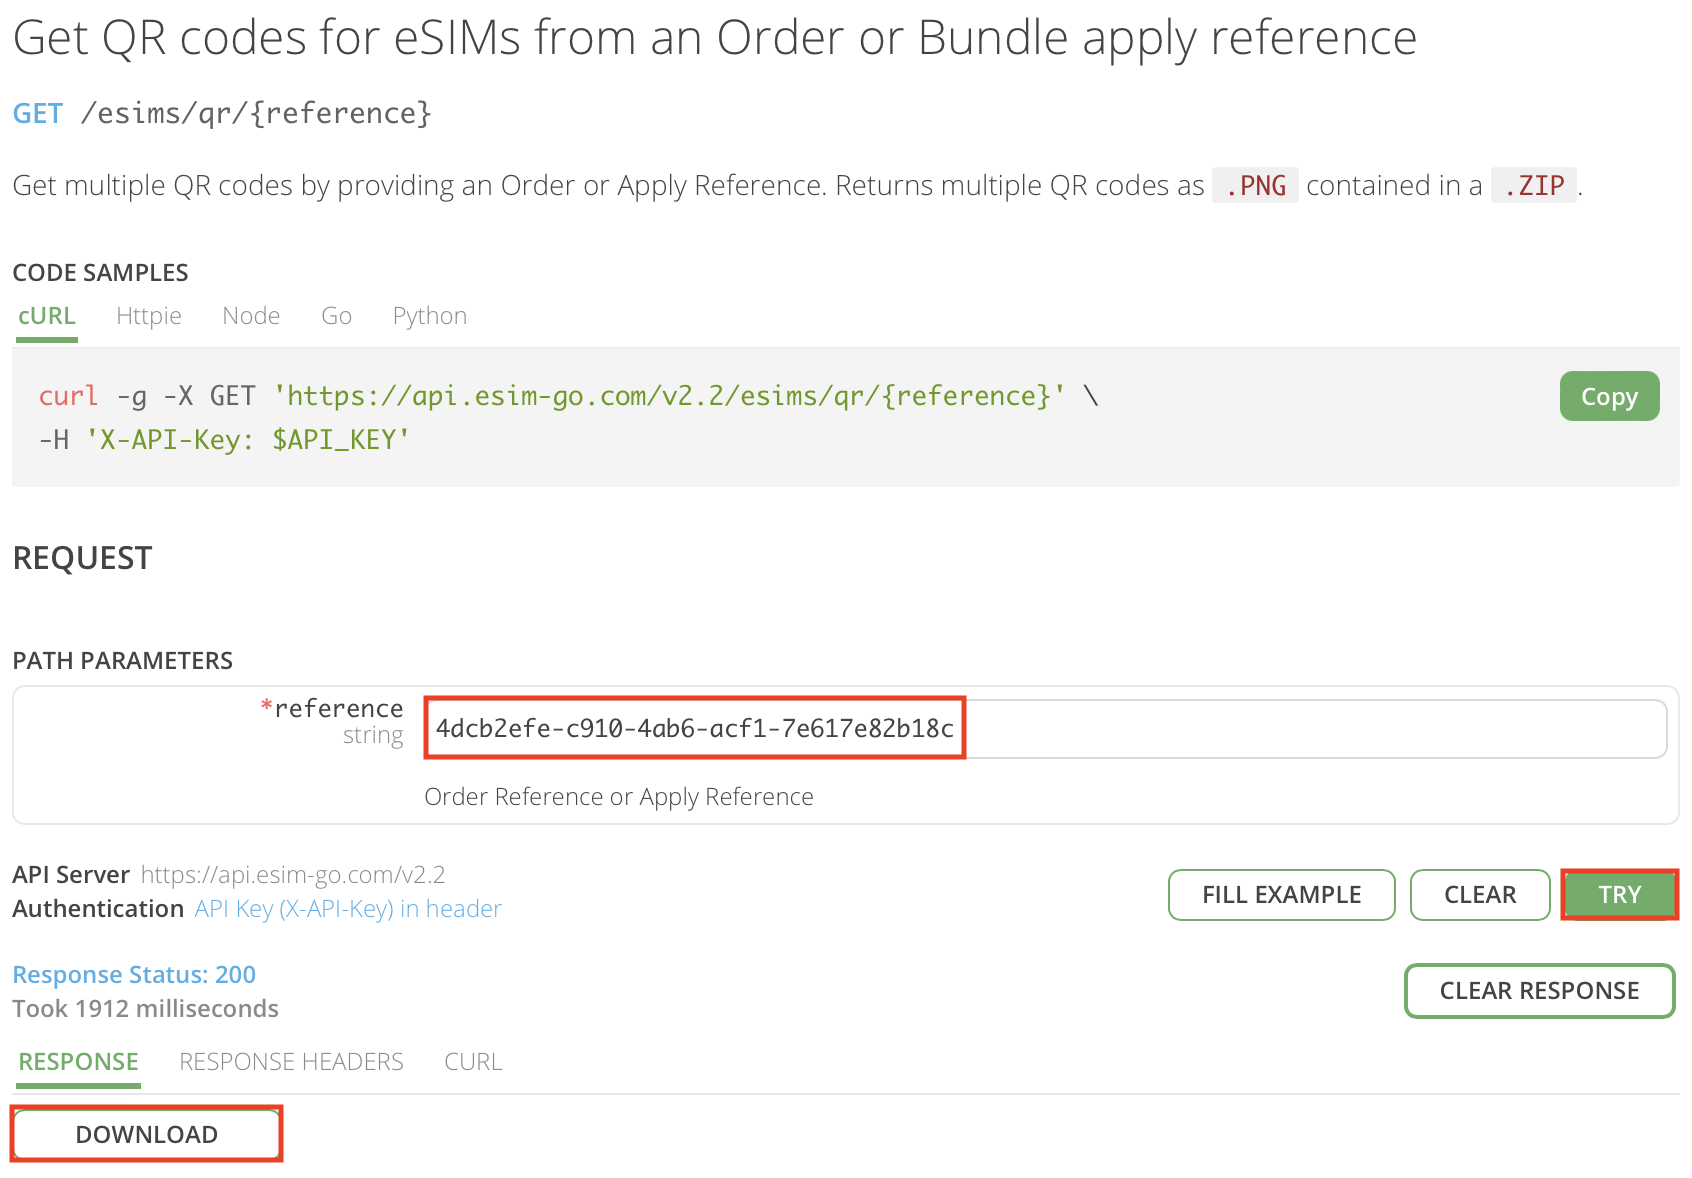
Task: Click the CODE SAMPLES heading
Action: 100,273
